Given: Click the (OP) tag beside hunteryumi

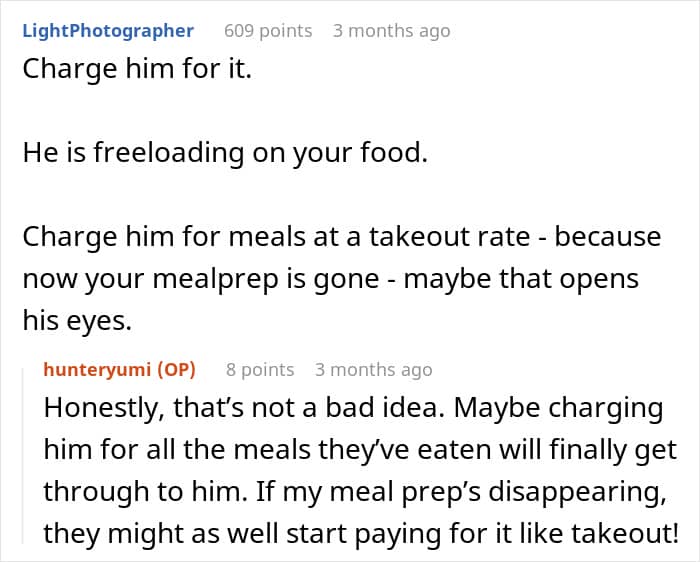Looking at the screenshot, I should point(176,369).
